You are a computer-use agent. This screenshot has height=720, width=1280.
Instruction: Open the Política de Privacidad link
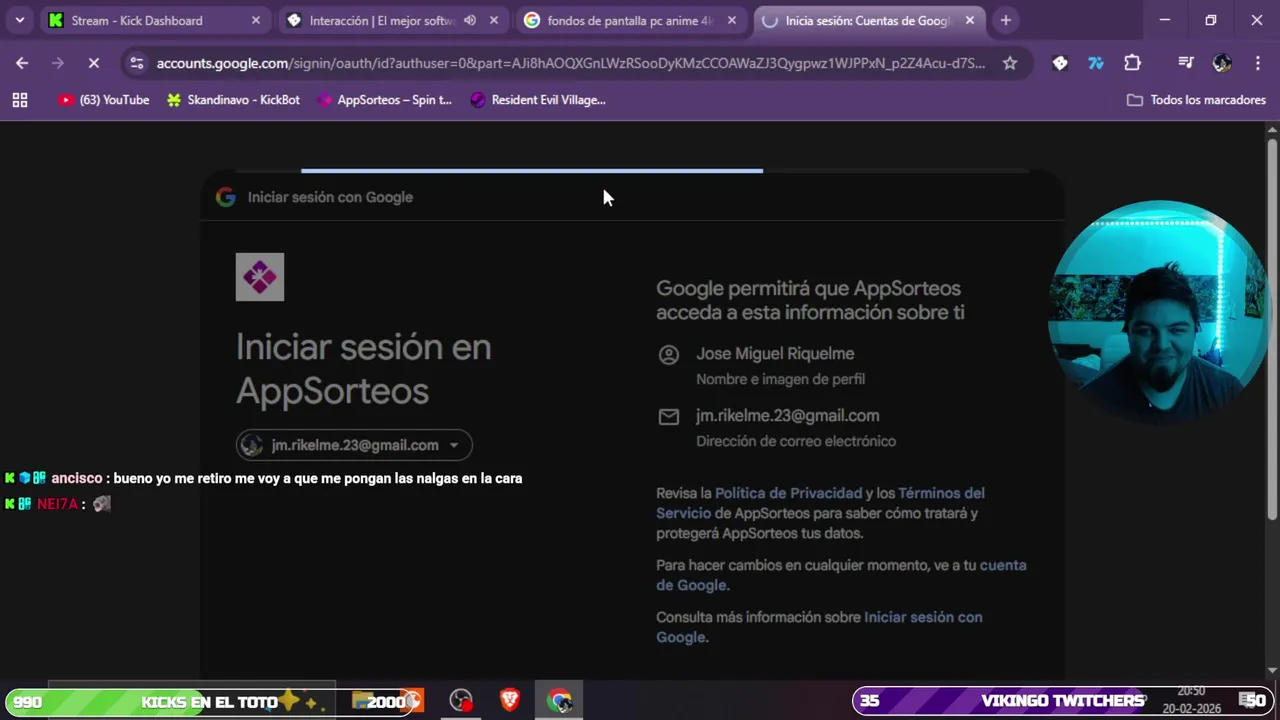click(788, 493)
